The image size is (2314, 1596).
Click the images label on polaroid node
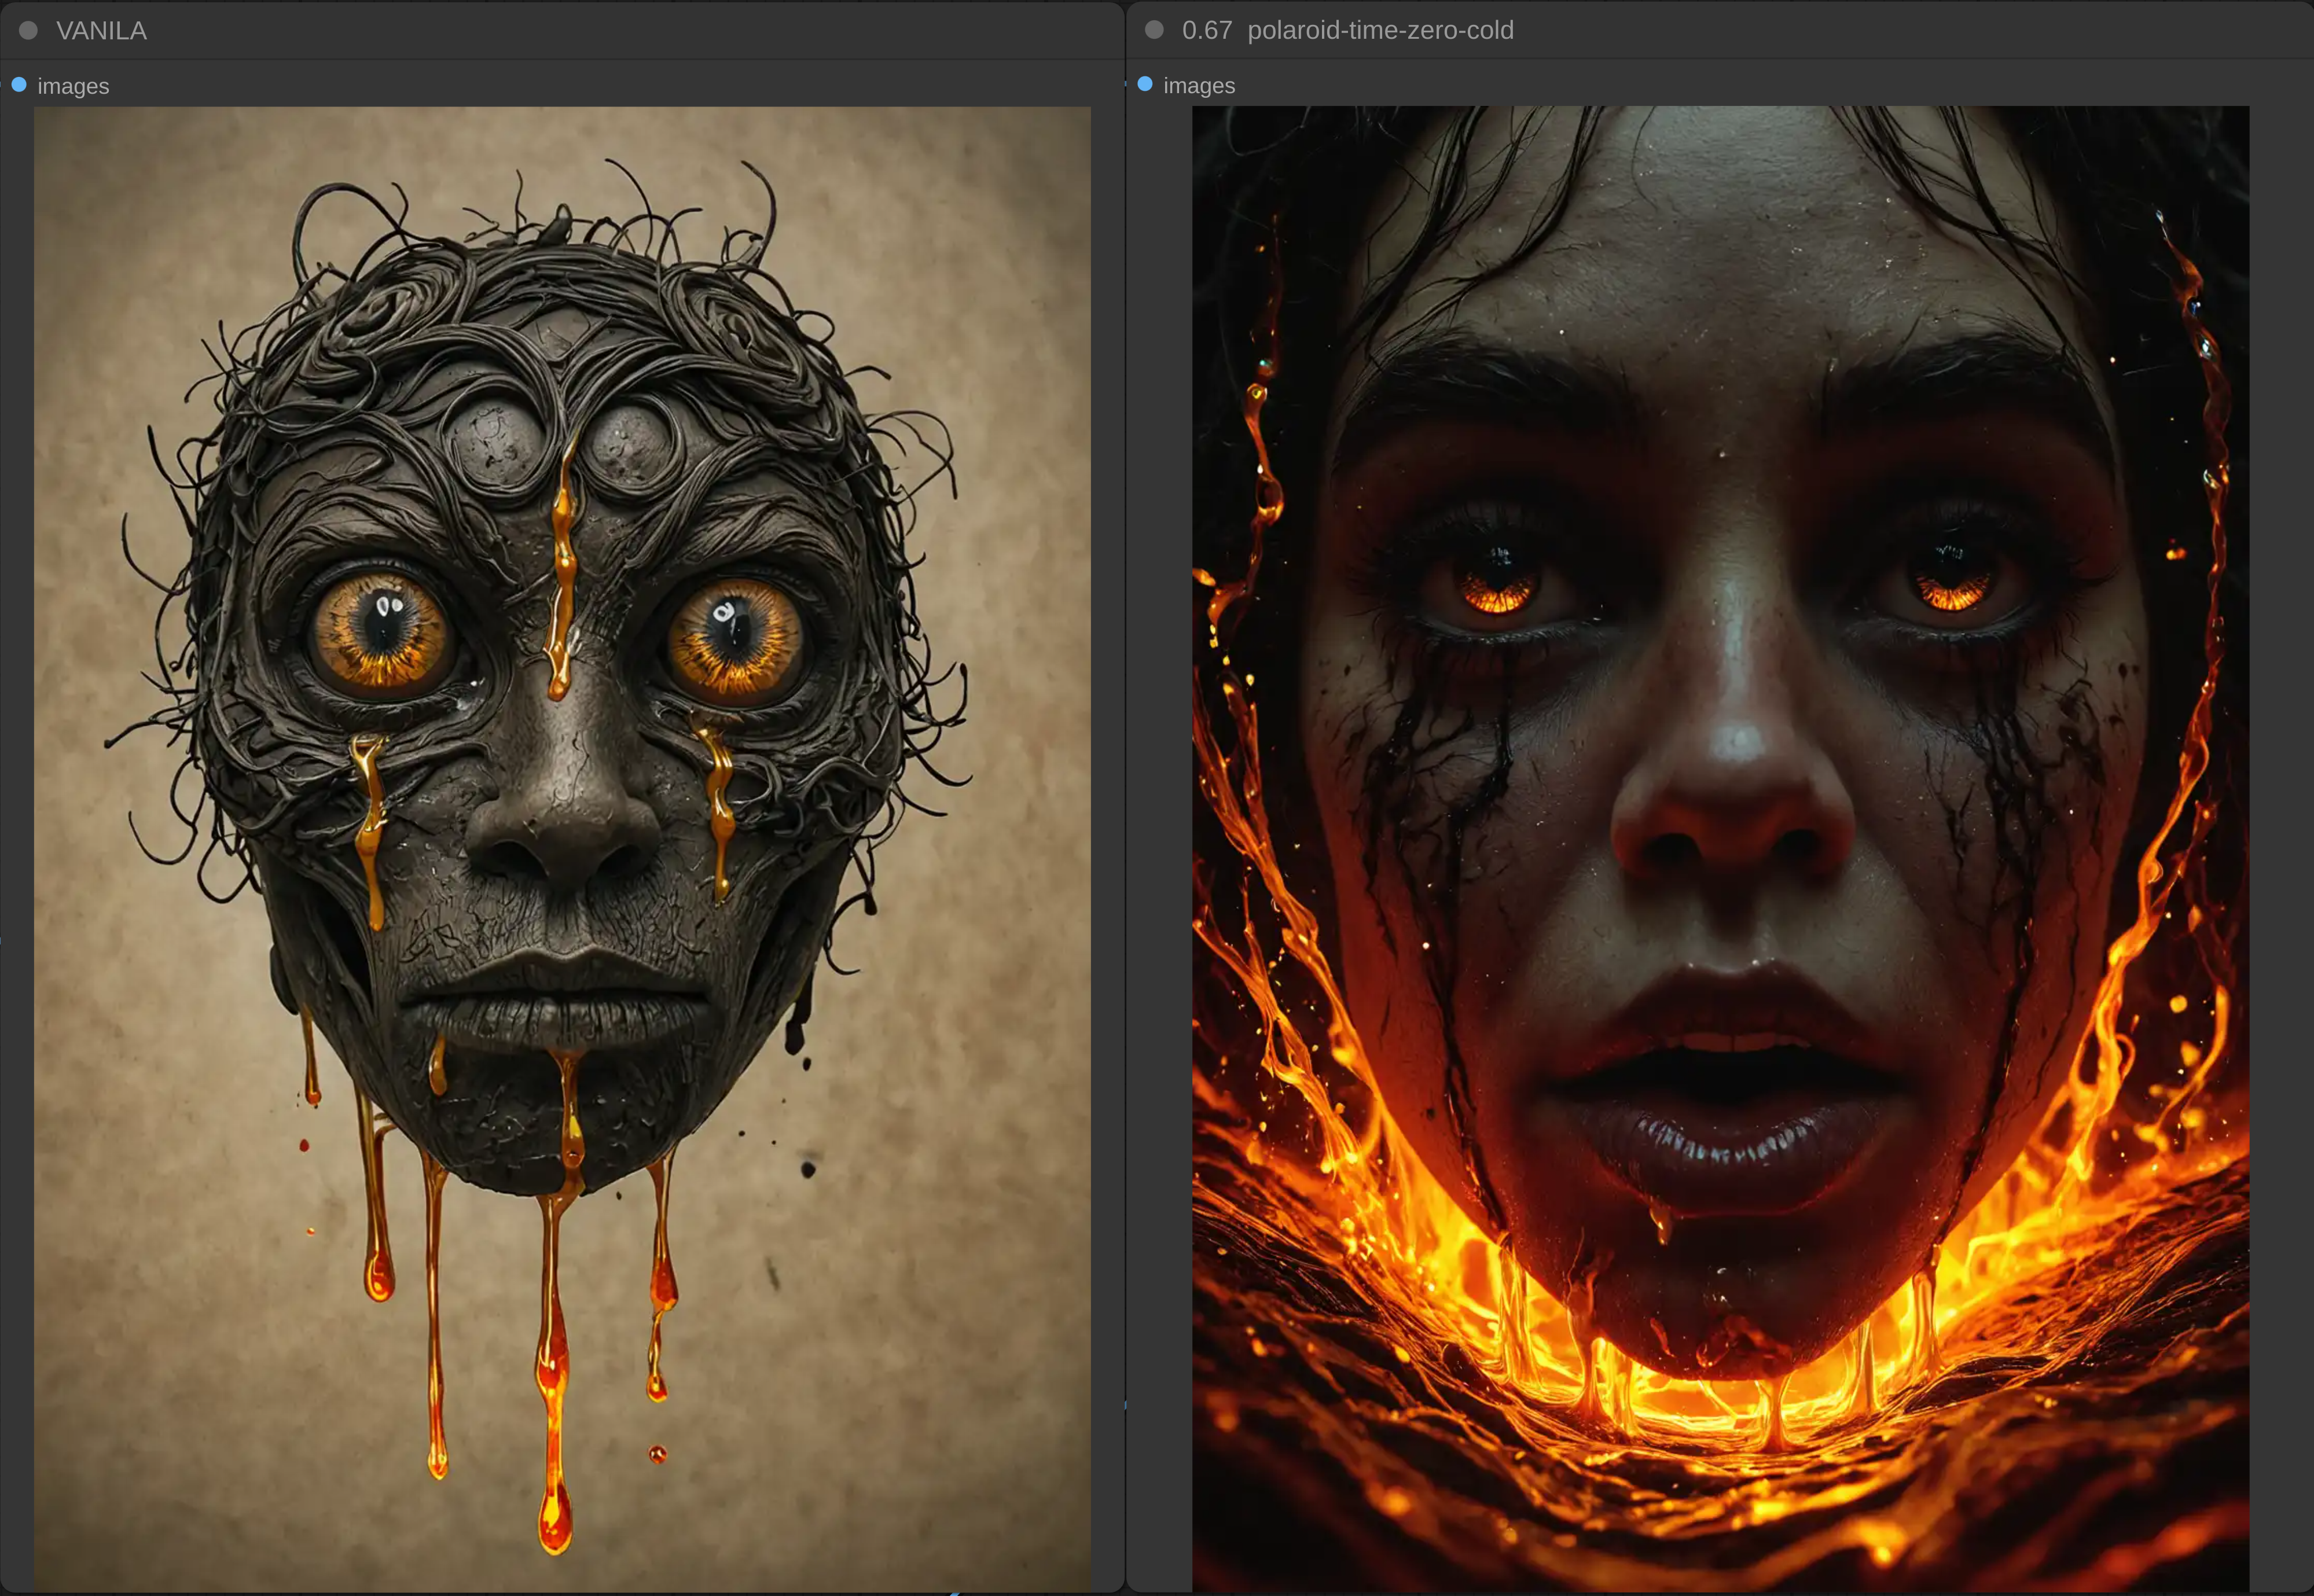1199,86
